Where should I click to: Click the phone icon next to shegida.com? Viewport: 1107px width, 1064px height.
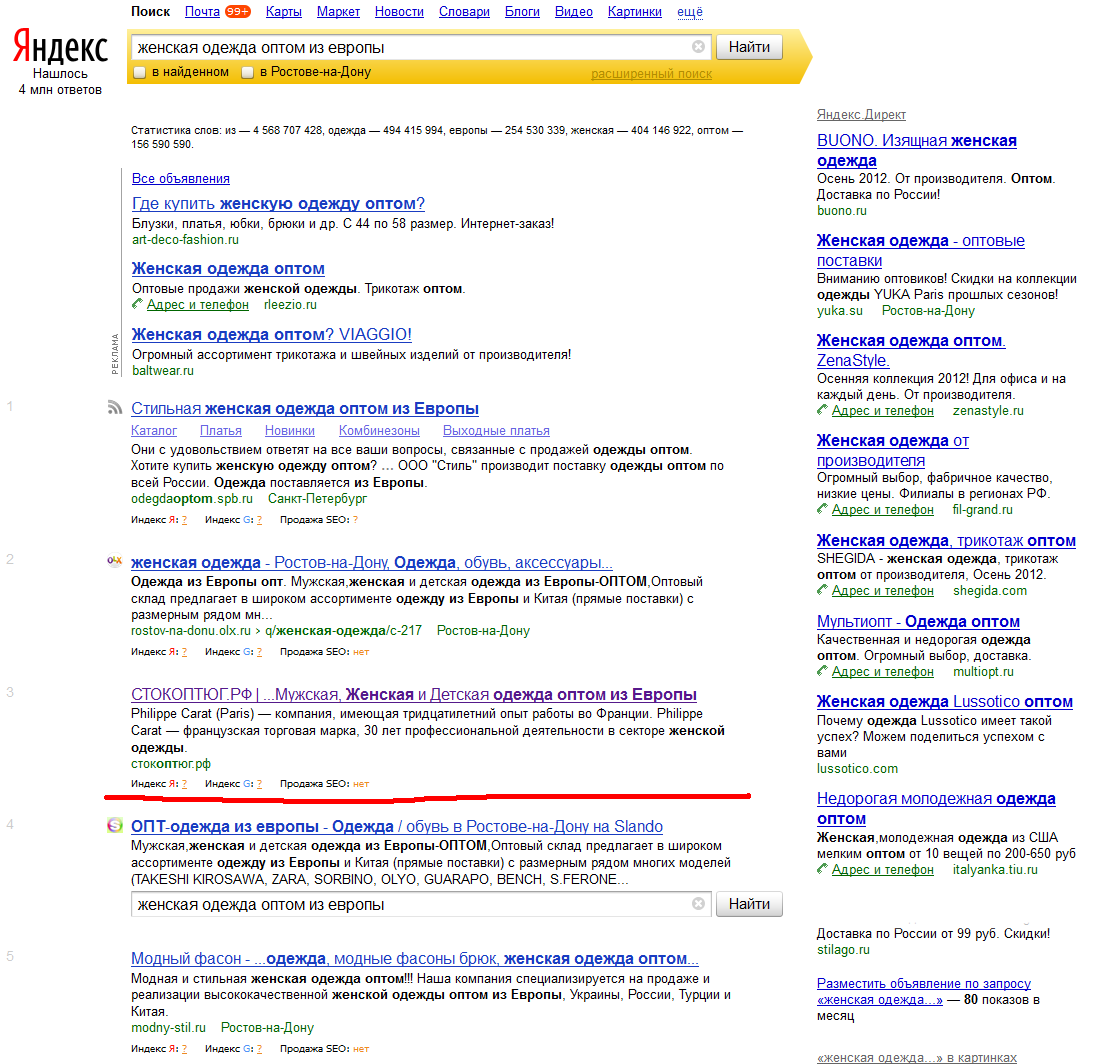pyautogui.click(x=822, y=590)
